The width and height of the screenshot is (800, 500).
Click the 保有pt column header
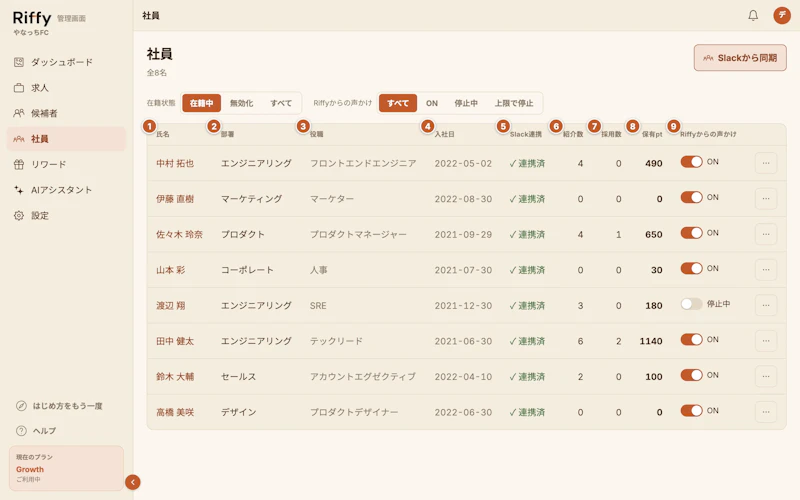point(652,134)
